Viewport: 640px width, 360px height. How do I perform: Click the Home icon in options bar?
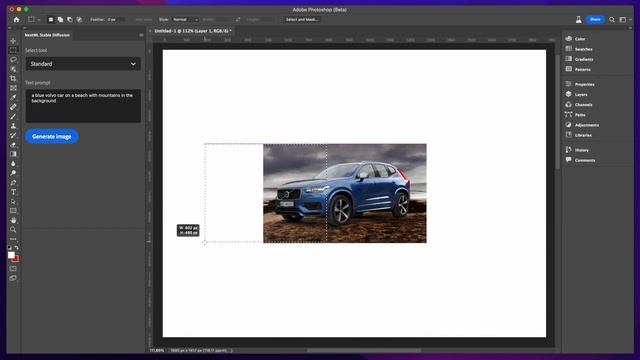click(16, 19)
